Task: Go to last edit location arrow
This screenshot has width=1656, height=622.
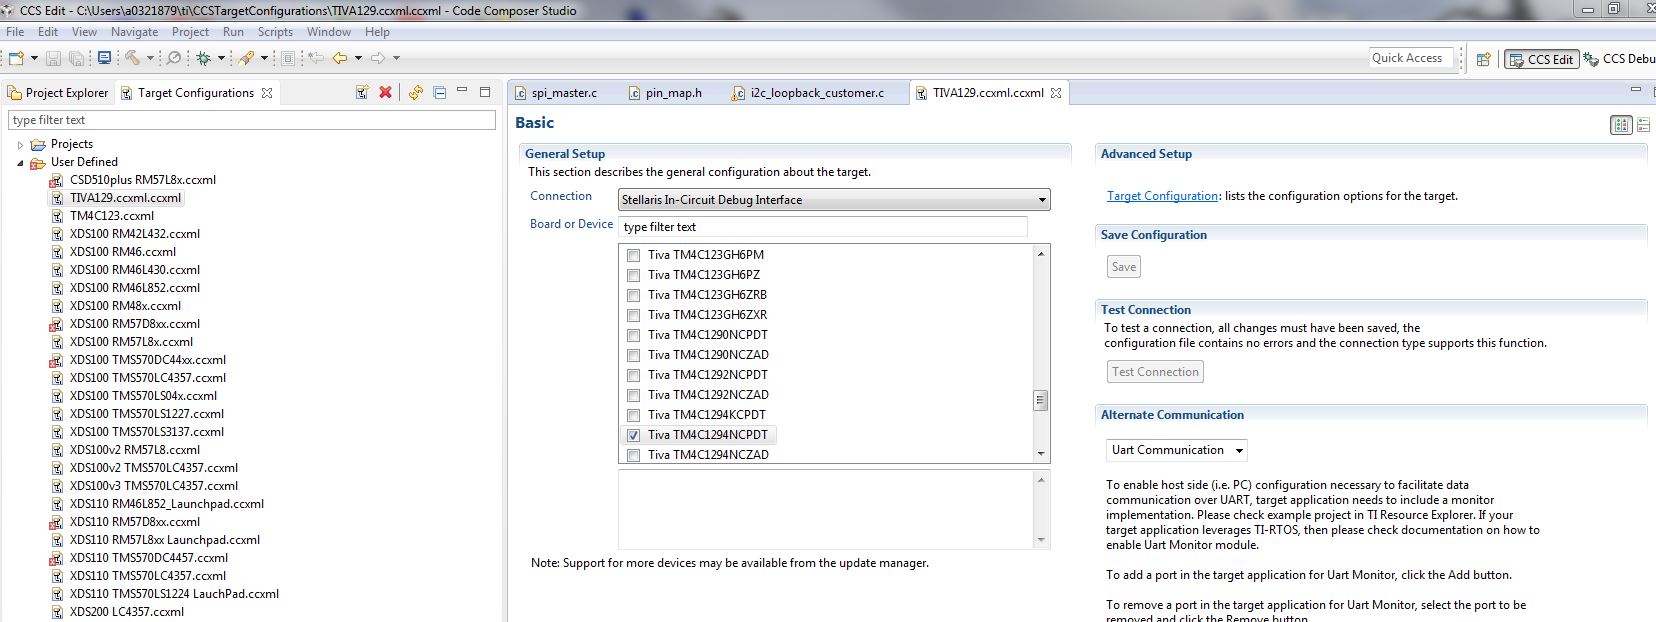Action: click(x=316, y=58)
